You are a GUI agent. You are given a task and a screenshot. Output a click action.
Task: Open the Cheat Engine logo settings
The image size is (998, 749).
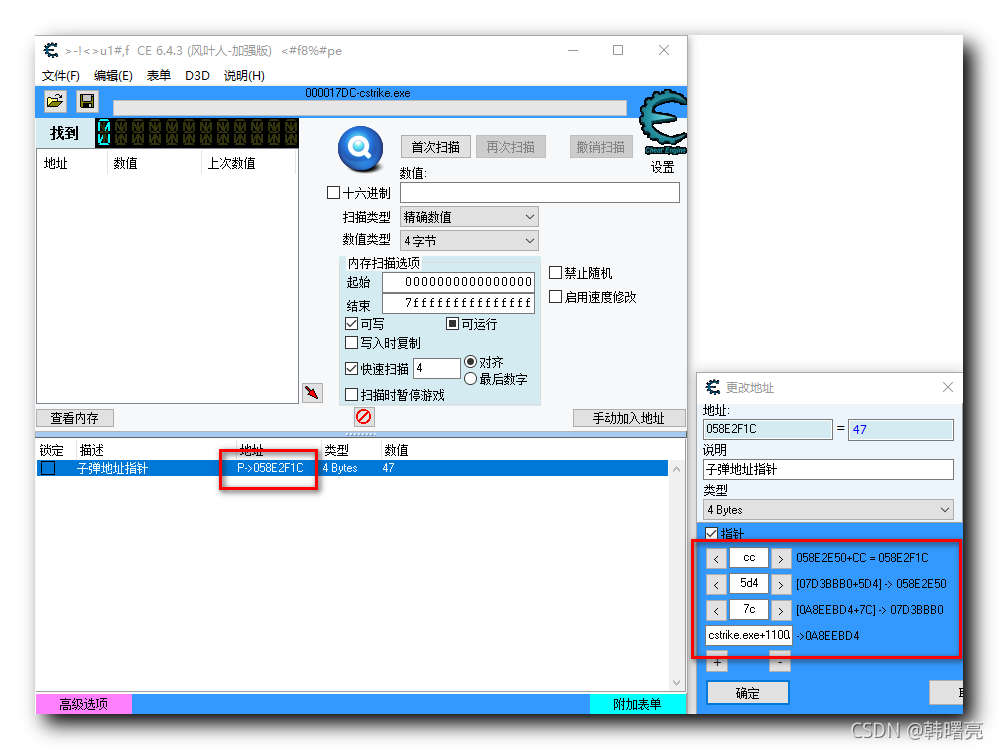(663, 122)
